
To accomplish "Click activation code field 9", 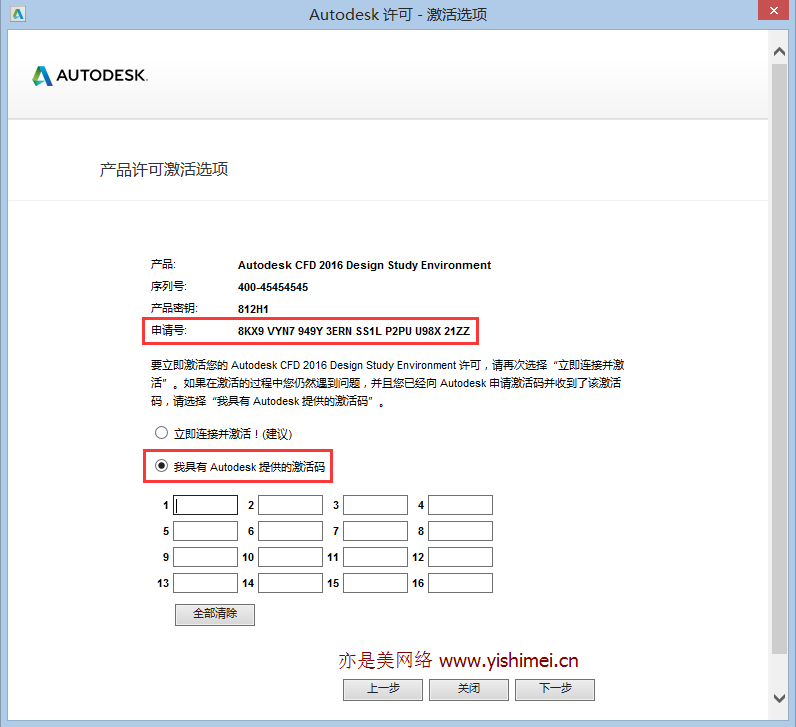I will [206, 557].
